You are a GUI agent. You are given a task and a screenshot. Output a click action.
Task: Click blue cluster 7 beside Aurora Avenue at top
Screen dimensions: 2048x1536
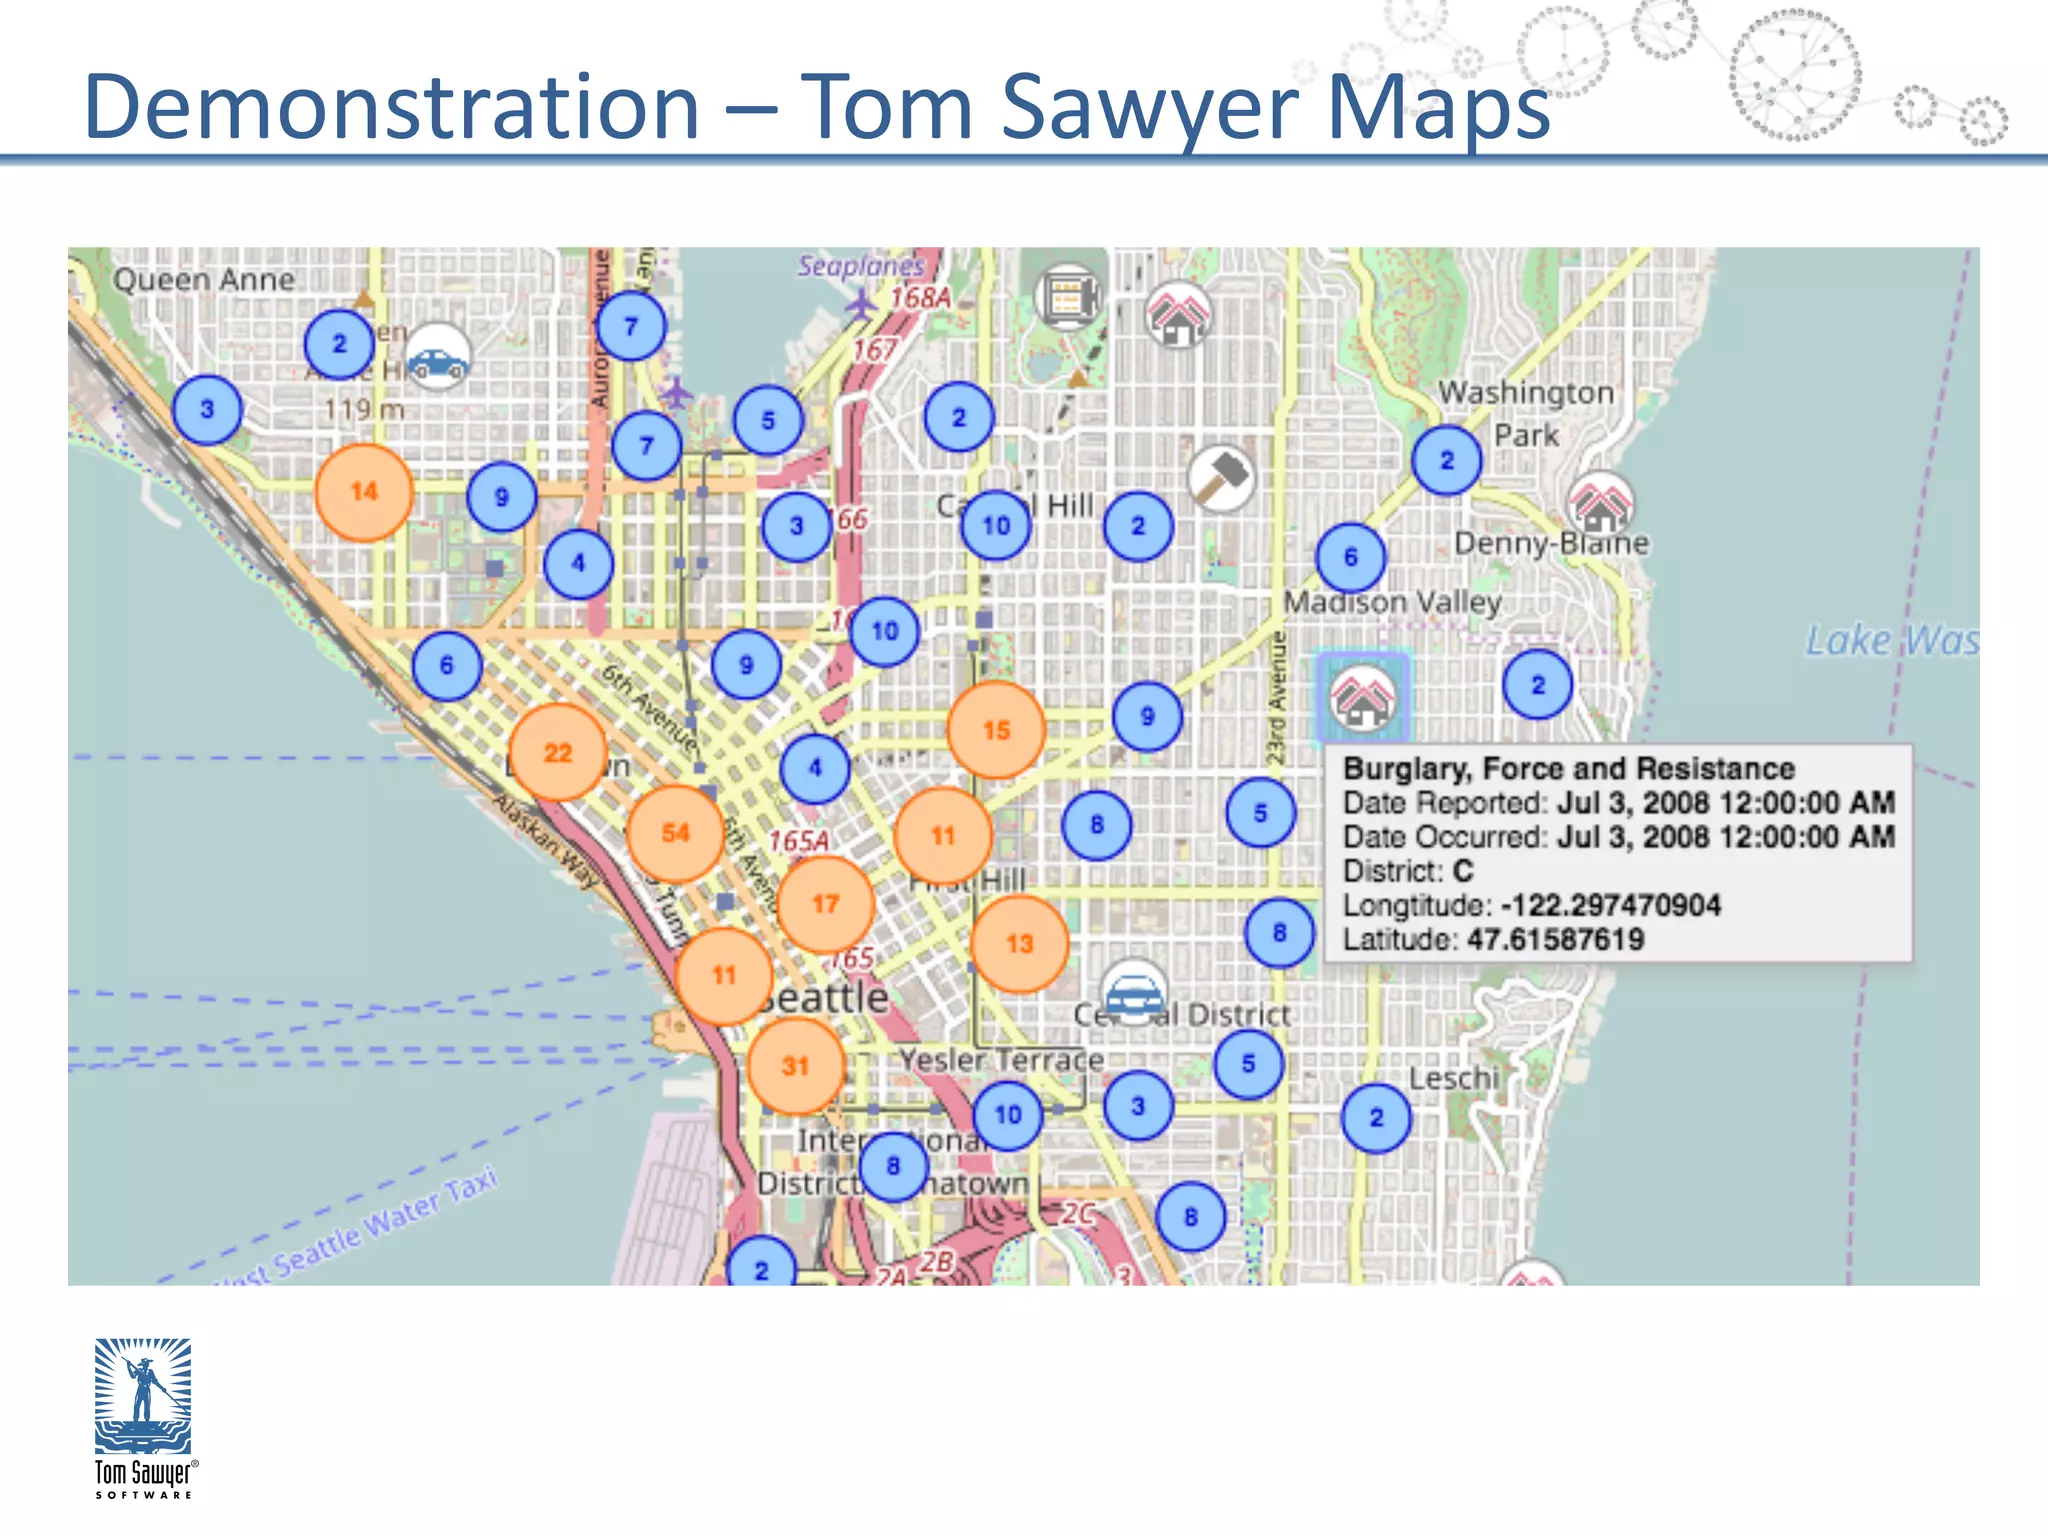(x=631, y=326)
